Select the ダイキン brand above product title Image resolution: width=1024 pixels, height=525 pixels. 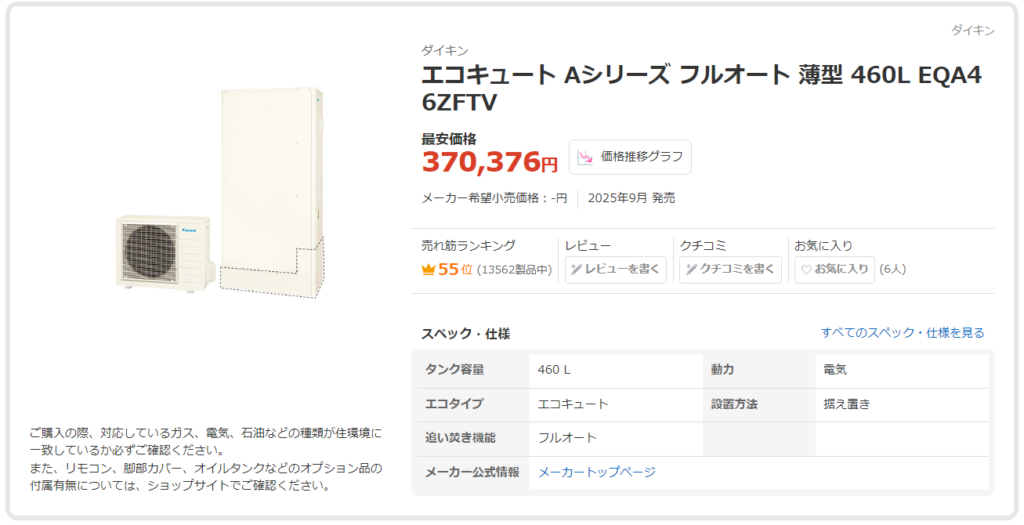[445, 51]
